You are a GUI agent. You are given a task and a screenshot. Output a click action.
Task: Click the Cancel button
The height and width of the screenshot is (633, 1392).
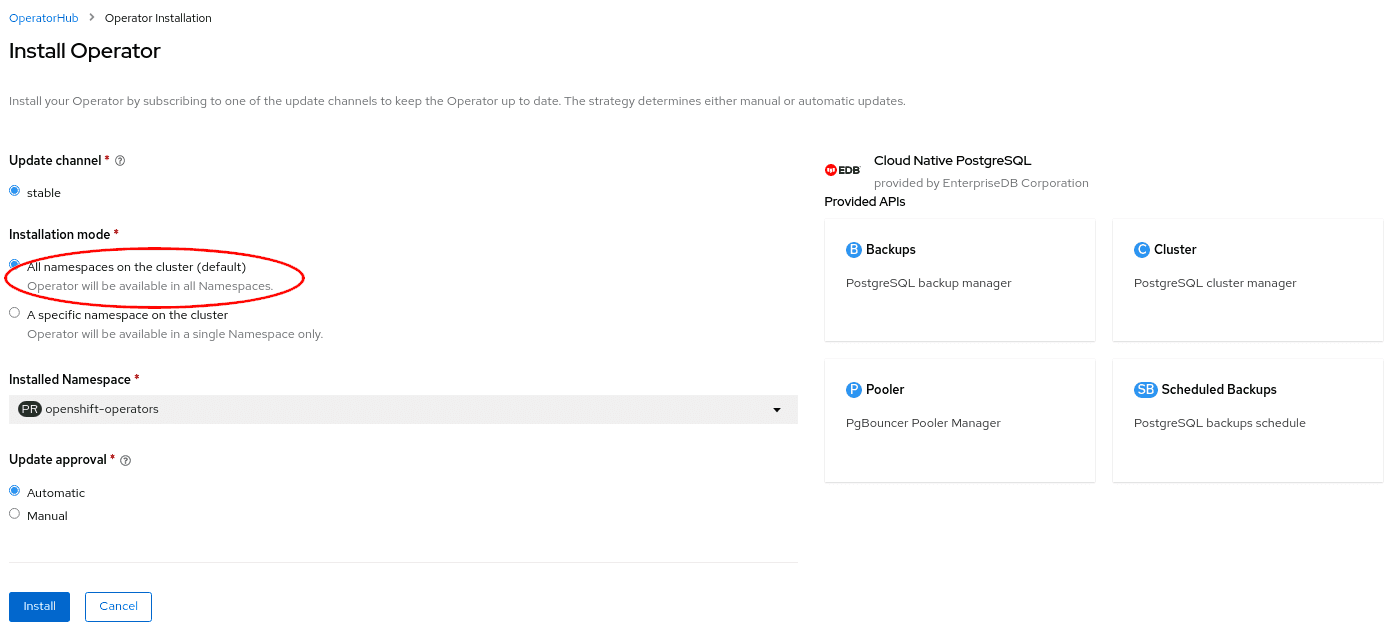coord(118,606)
